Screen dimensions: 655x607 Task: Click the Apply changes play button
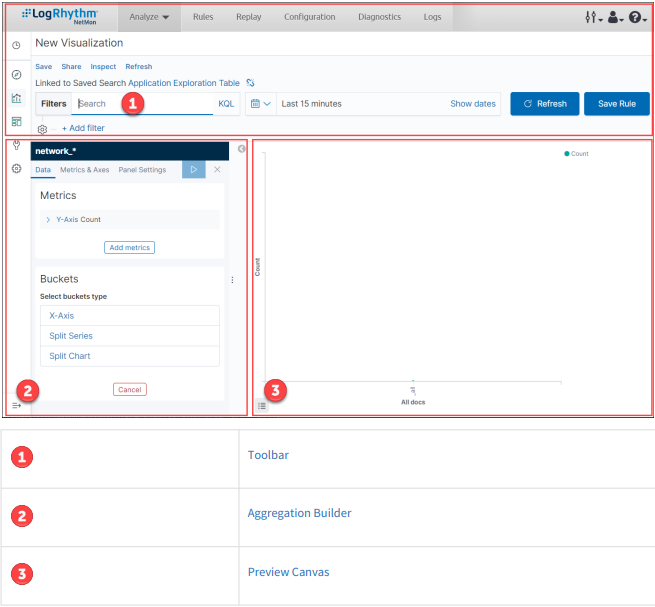[x=193, y=170]
